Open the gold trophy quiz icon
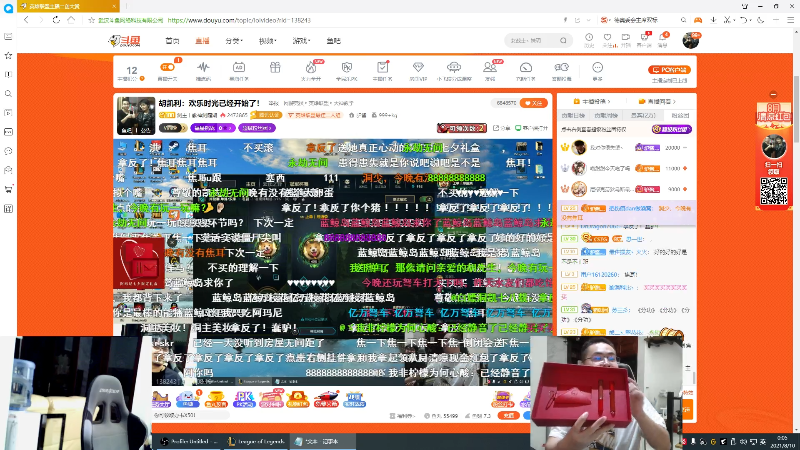The height and width of the screenshot is (450, 800). tap(216, 398)
